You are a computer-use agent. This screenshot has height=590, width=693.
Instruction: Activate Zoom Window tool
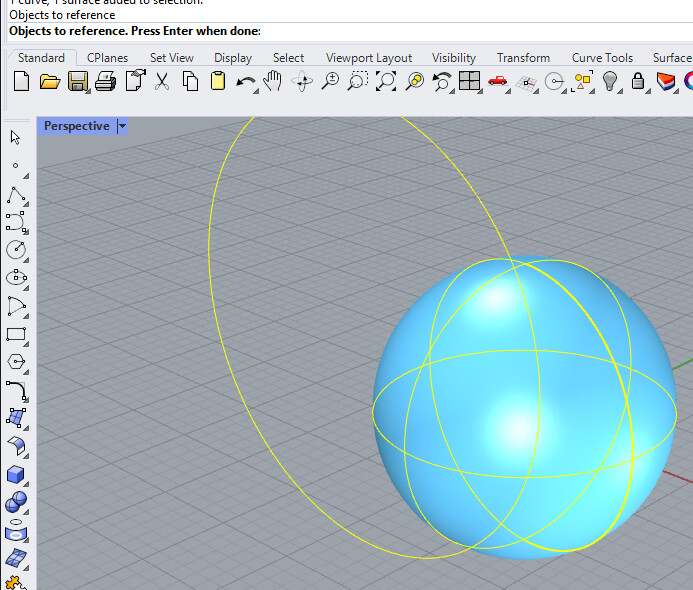358,81
